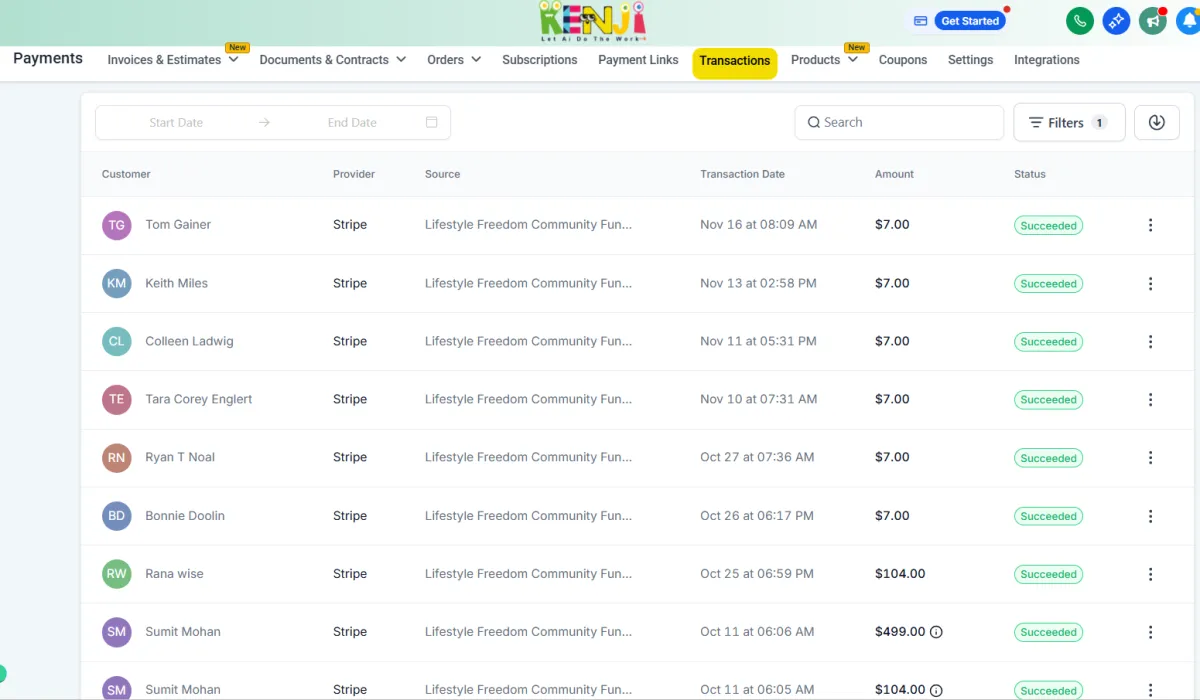Click Stripe provider in Colleen Ladwig row
The image size is (1200, 700).
[350, 341]
